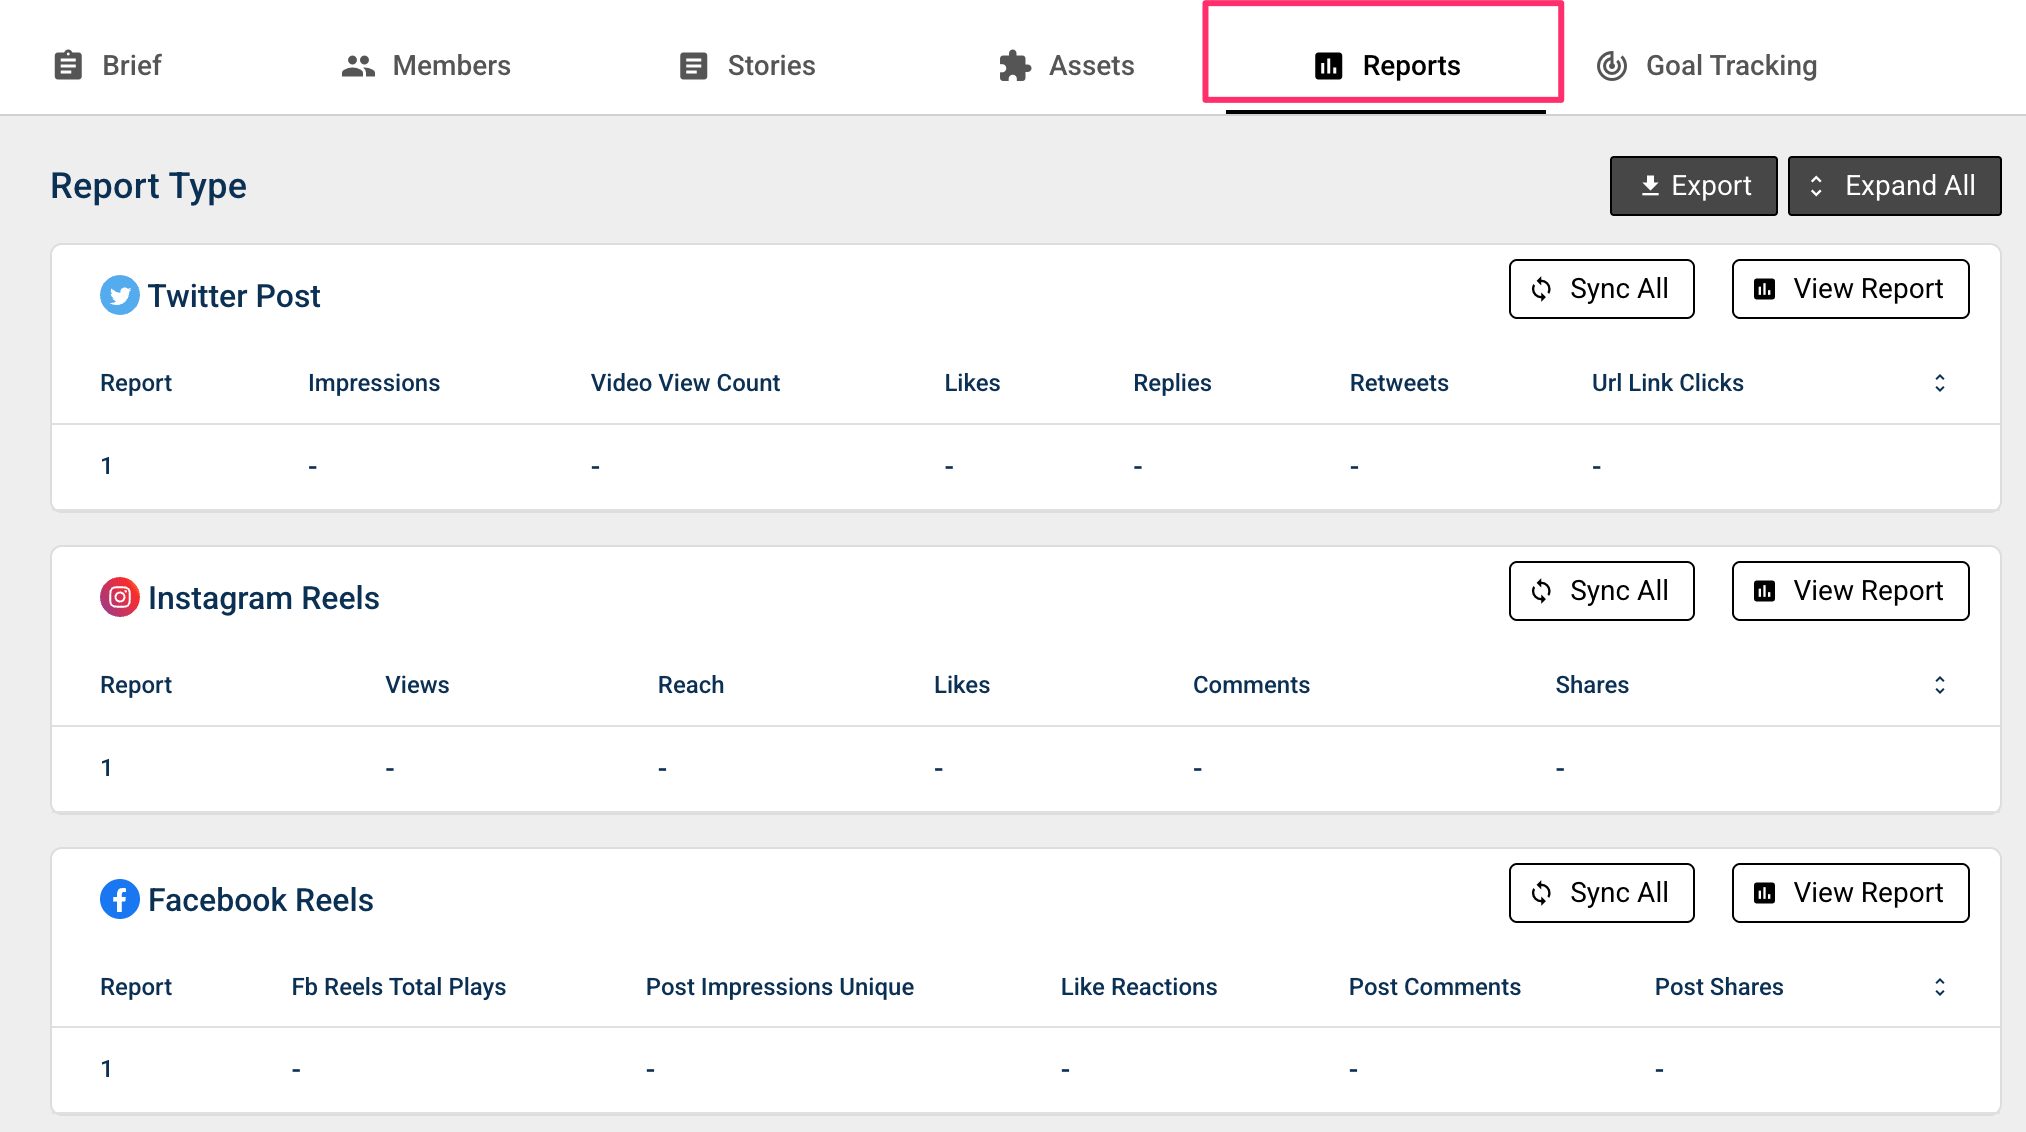2026x1132 pixels.
Task: Sync all Facebook Reels reports
Action: click(x=1601, y=893)
